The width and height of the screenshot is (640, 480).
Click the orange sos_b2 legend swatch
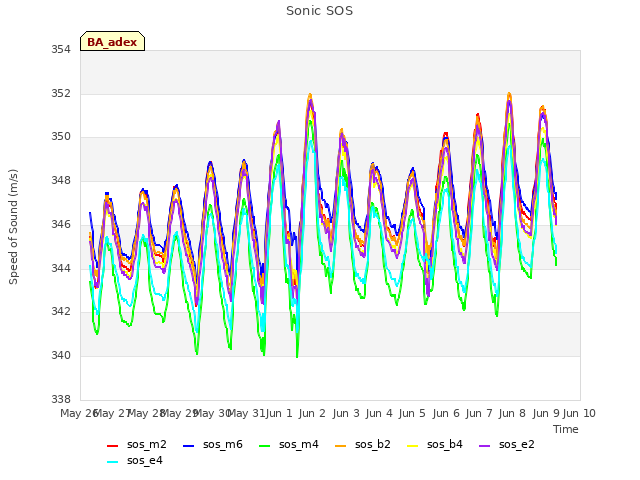click(340, 446)
